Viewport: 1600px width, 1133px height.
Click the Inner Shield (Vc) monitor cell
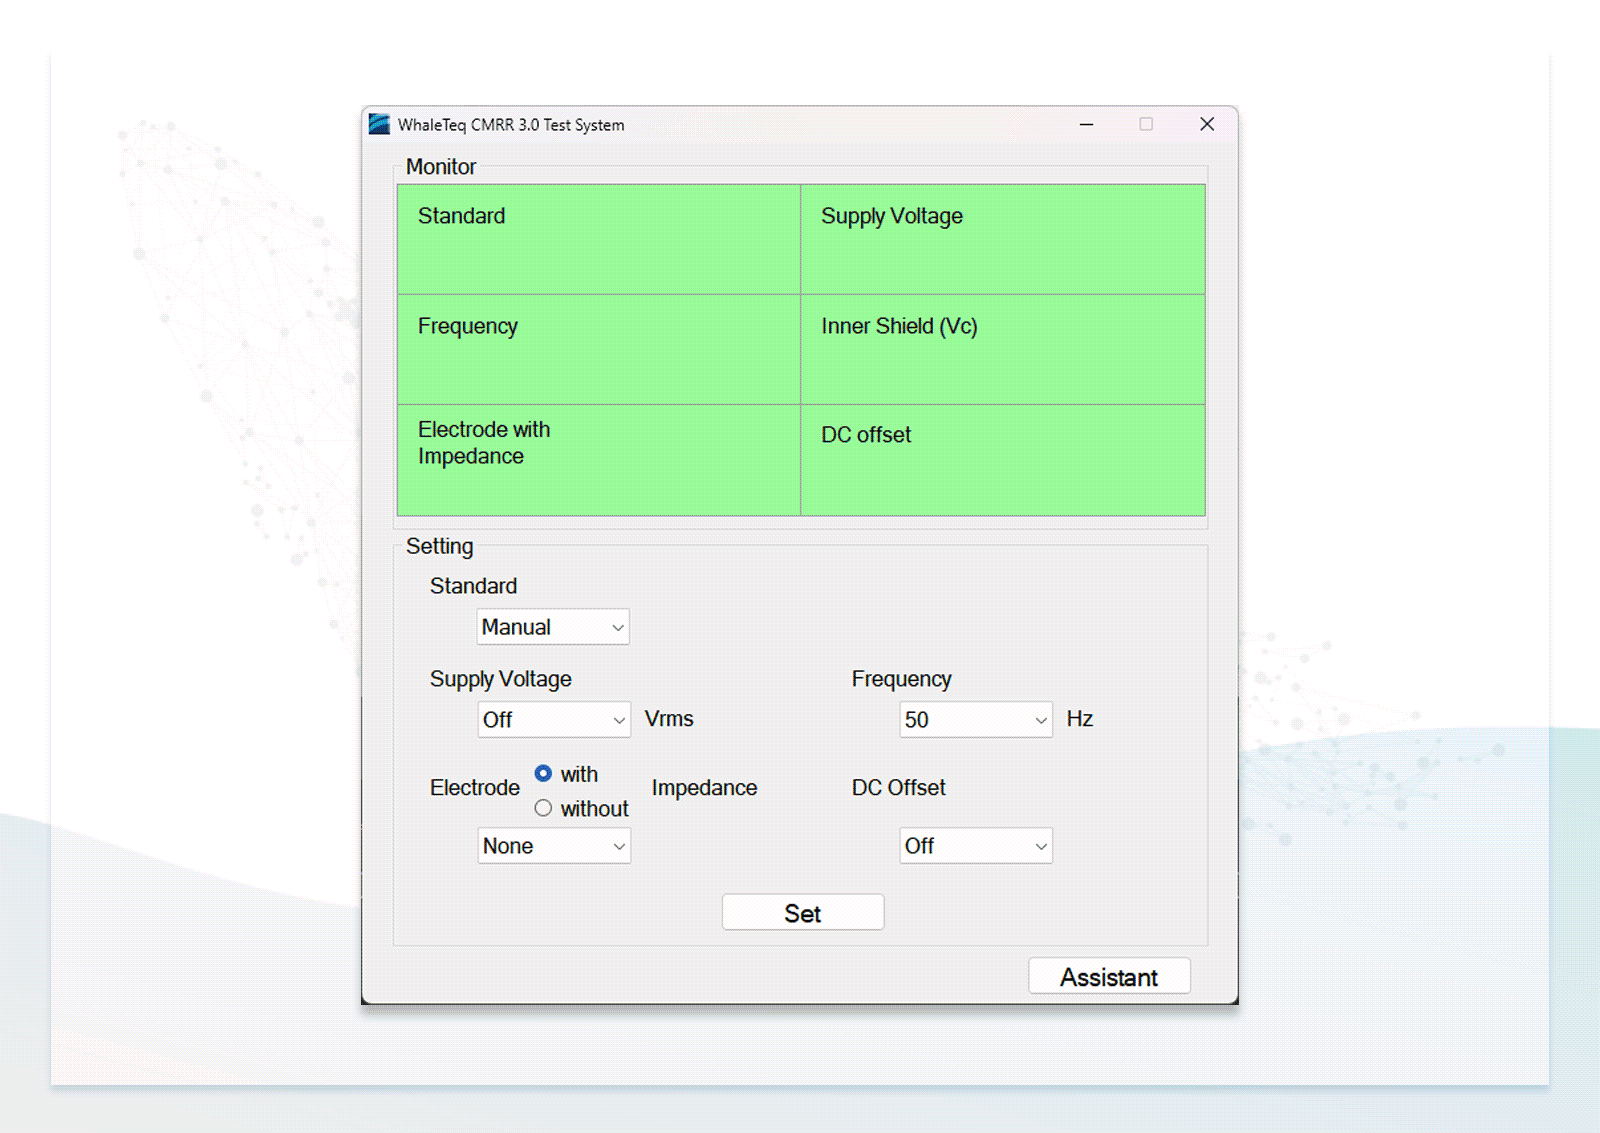click(x=1003, y=349)
